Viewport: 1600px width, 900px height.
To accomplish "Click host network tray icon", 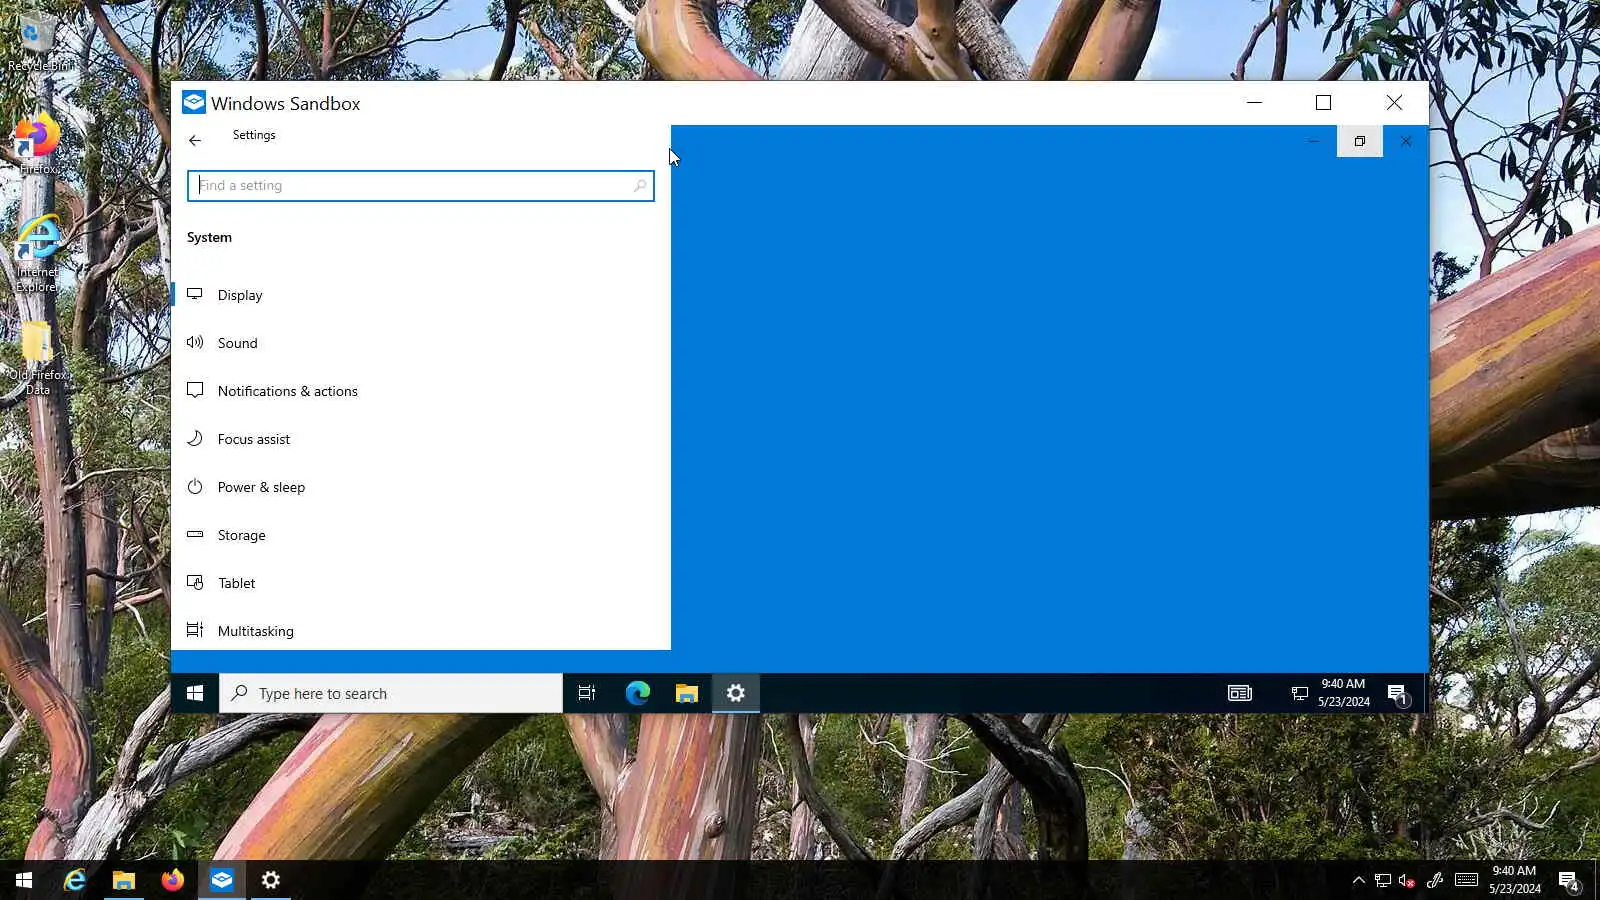I will pyautogui.click(x=1382, y=880).
